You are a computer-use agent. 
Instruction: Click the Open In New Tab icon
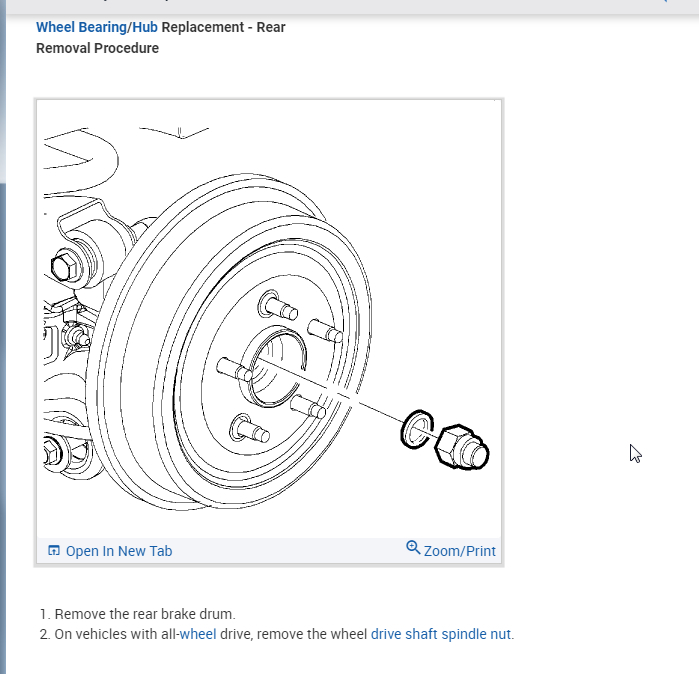[x=53, y=551]
